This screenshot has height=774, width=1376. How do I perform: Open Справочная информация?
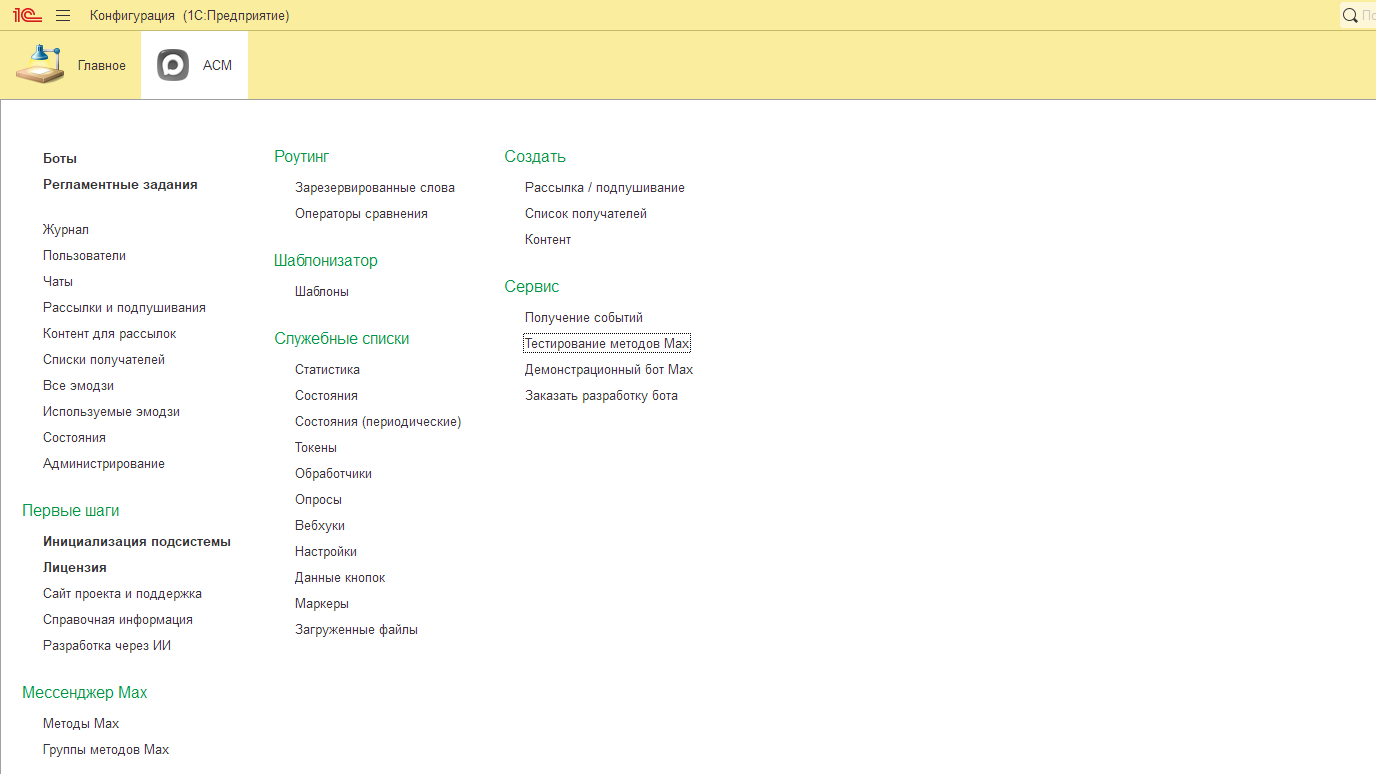pos(118,620)
